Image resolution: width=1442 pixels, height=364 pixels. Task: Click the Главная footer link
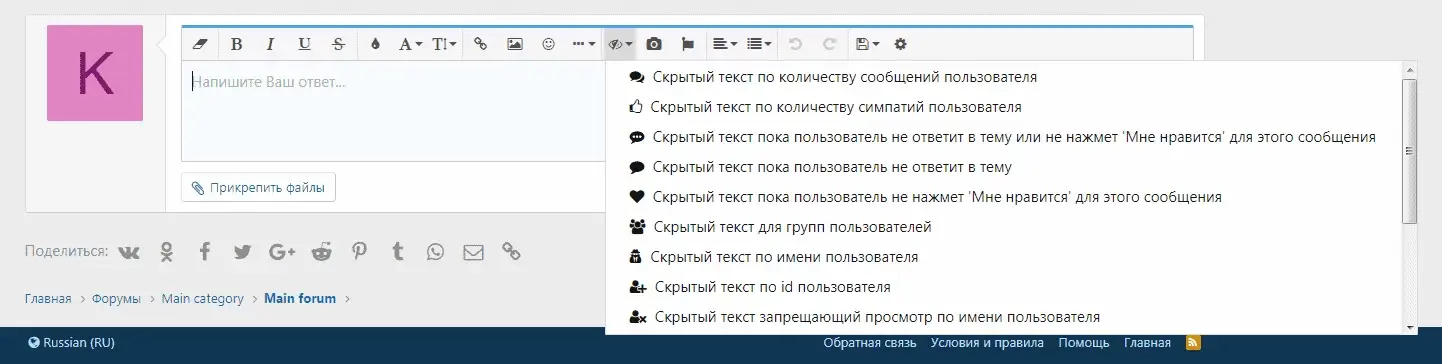tap(1147, 343)
